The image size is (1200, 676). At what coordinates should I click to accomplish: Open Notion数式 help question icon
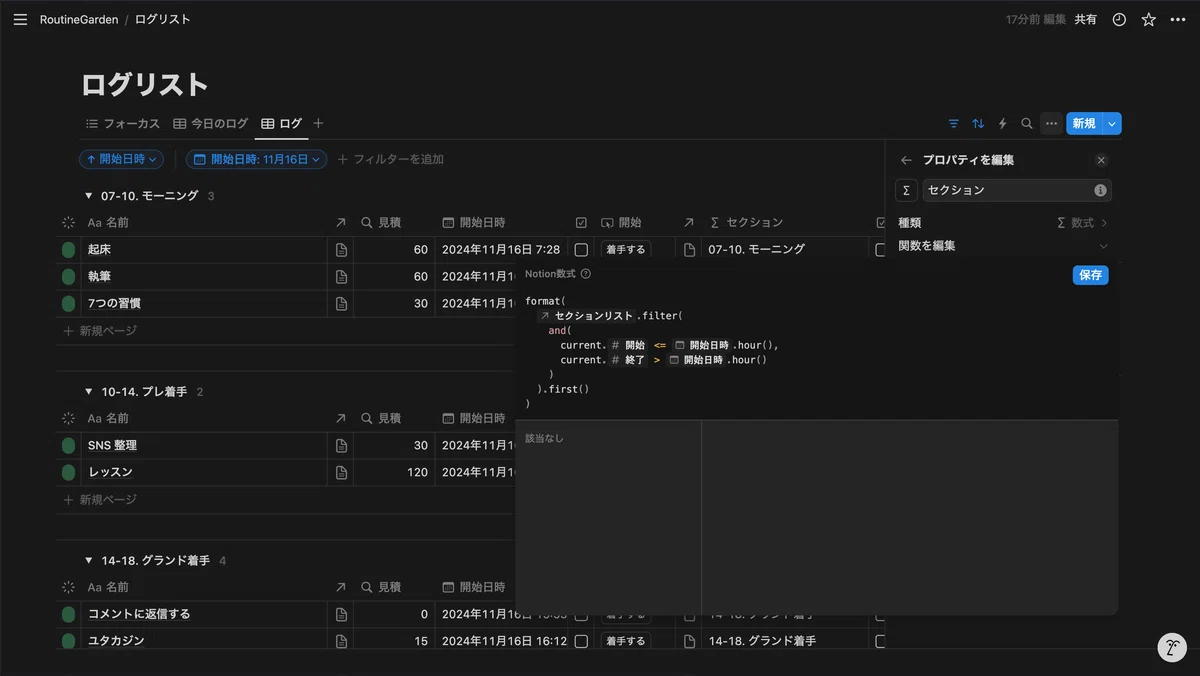click(x=586, y=274)
